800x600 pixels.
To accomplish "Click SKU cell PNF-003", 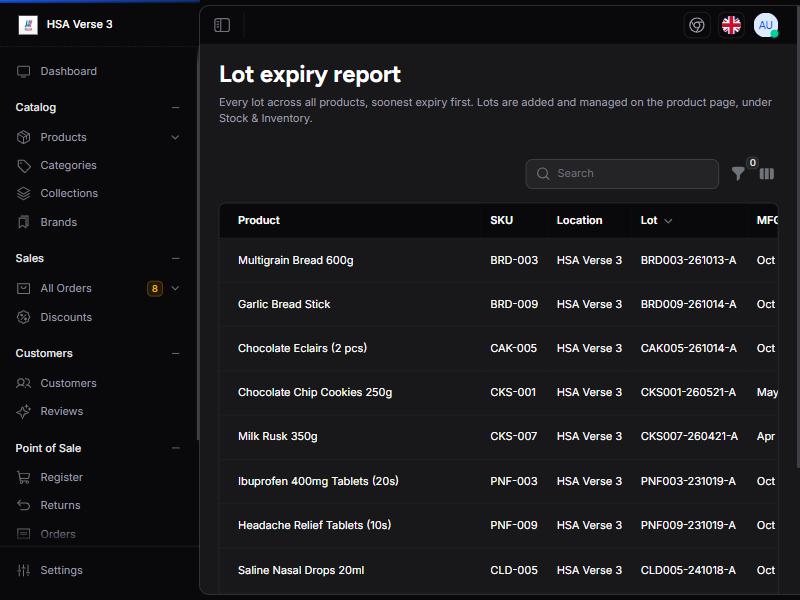I will [x=513, y=481].
